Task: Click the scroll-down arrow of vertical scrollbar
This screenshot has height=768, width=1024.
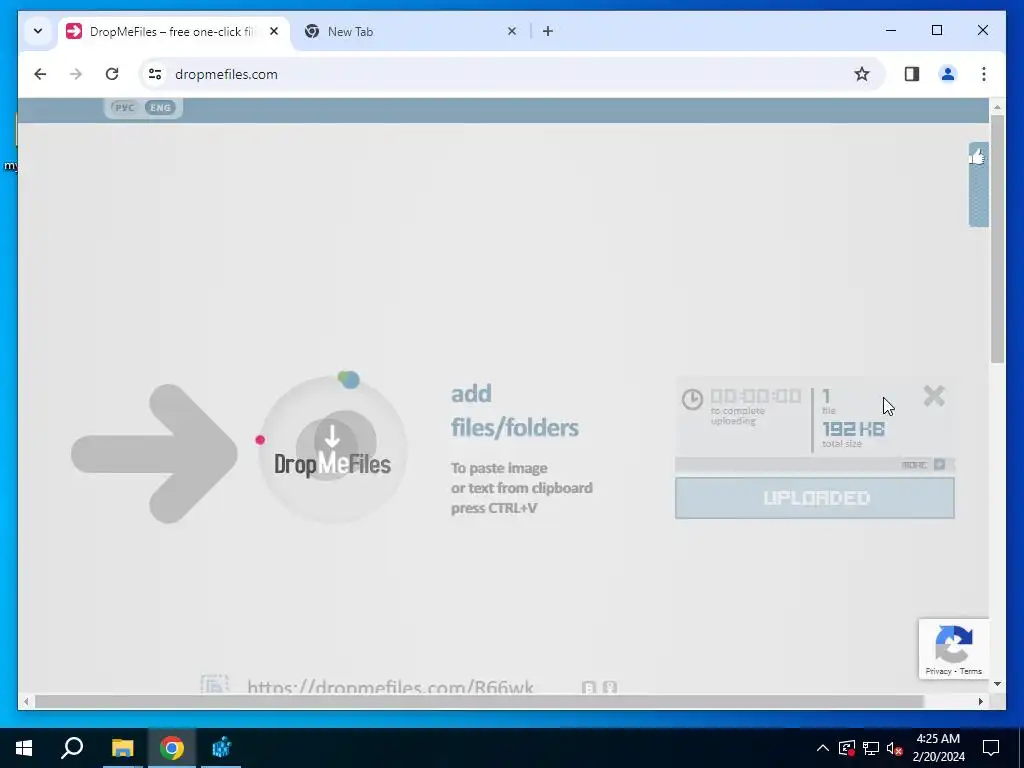Action: (997, 684)
